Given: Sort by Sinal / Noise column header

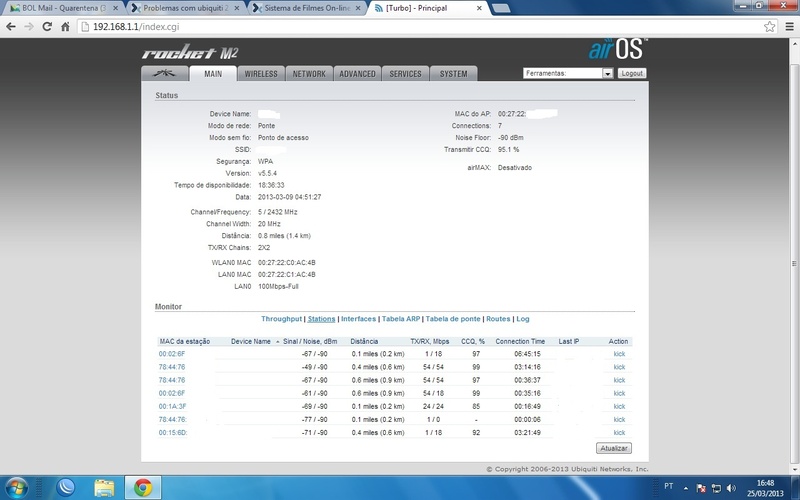Looking at the screenshot, I should [310, 341].
